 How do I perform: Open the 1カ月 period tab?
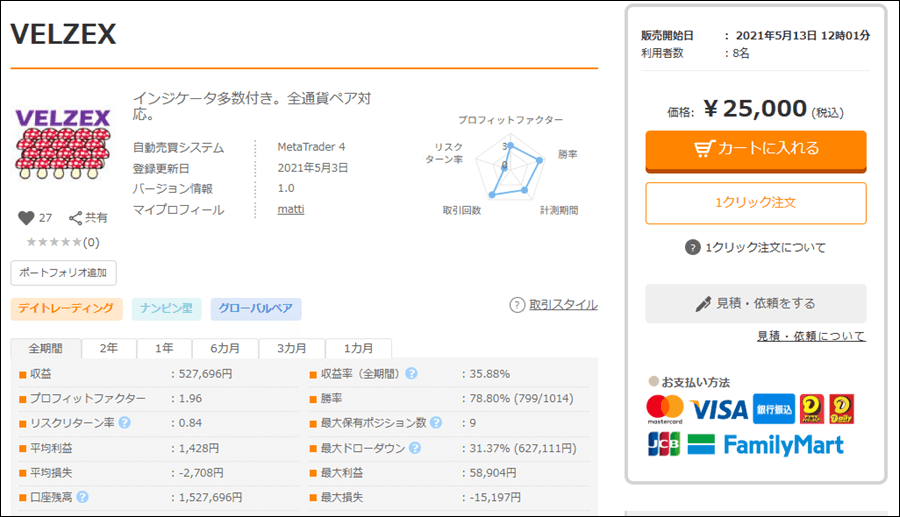pyautogui.click(x=358, y=348)
